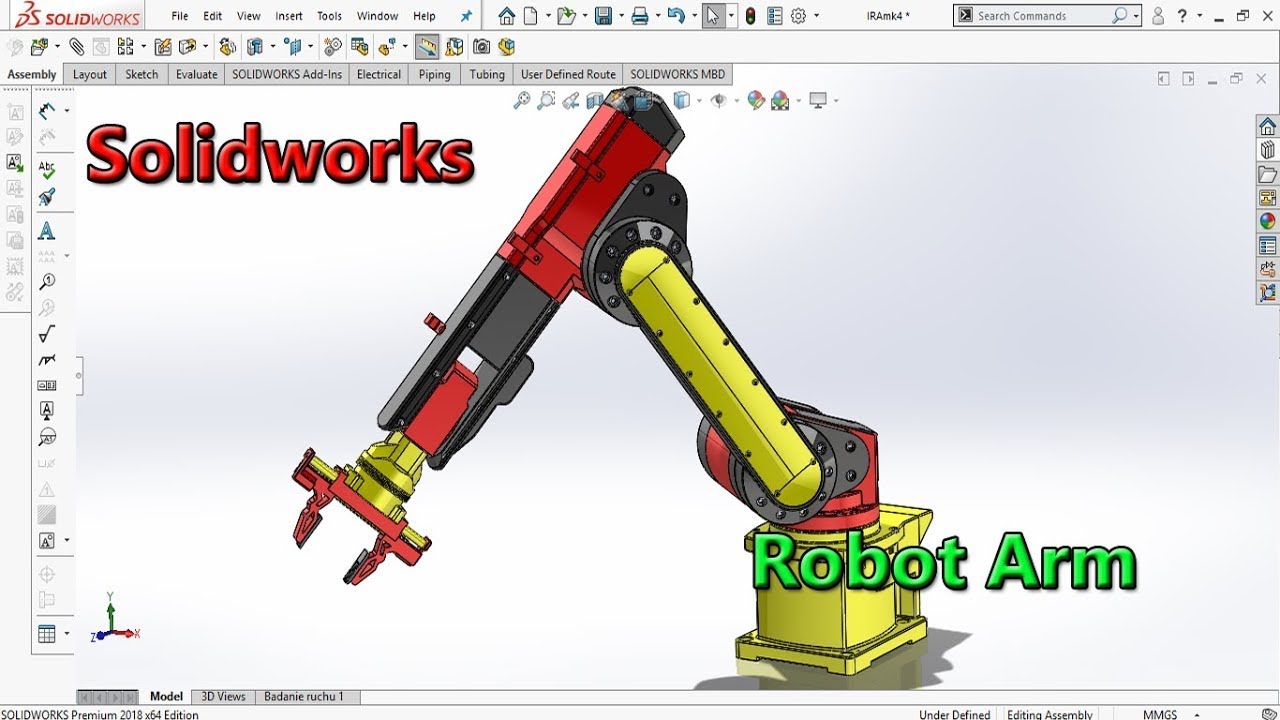This screenshot has height=720, width=1280.
Task: Create a new document with the New icon
Action: (x=531, y=16)
